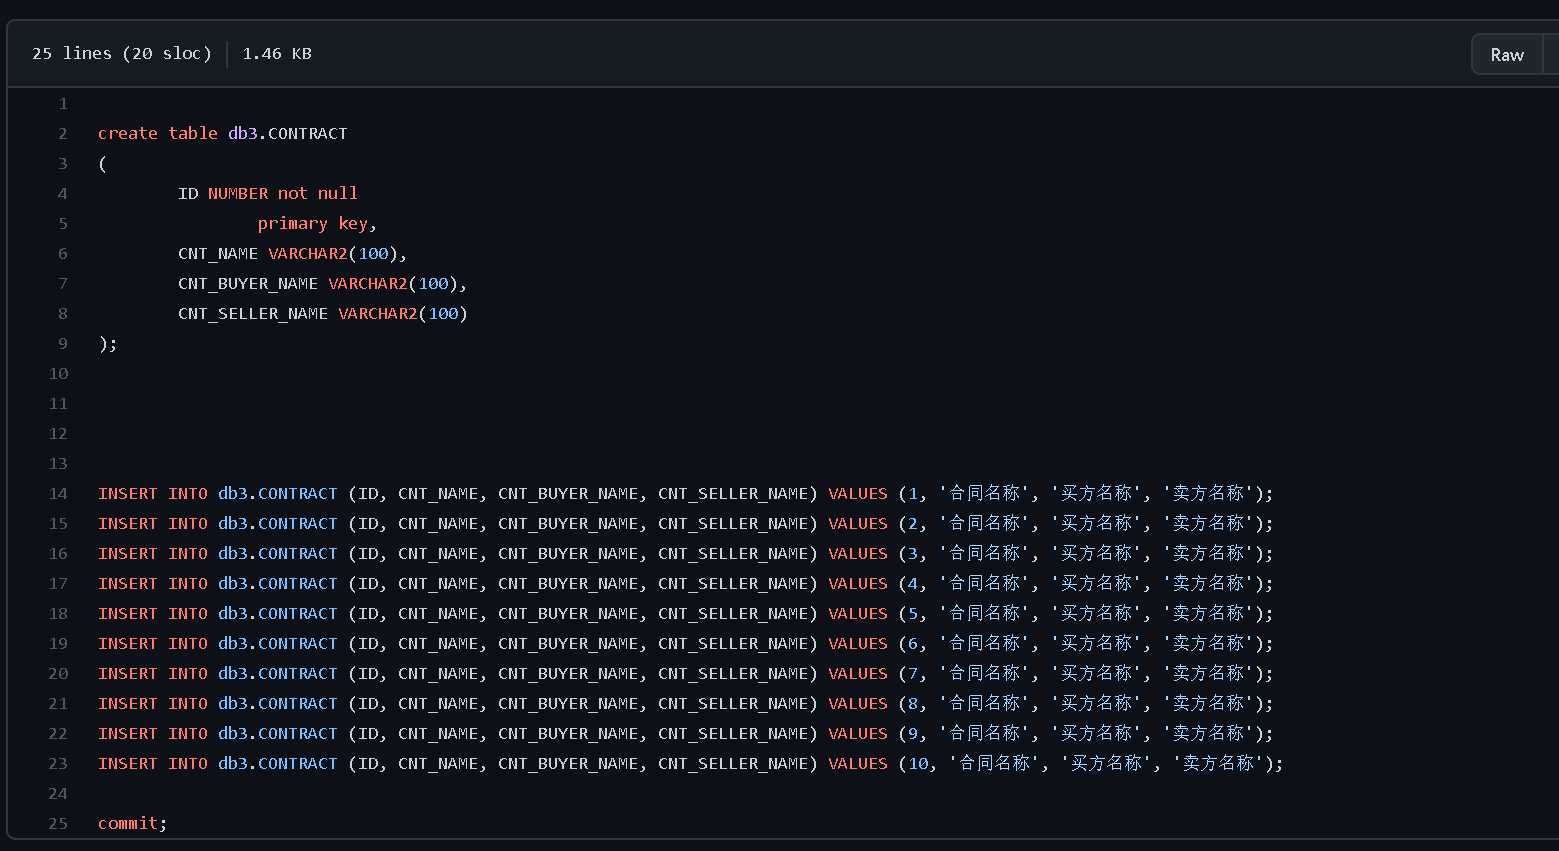This screenshot has height=851, width=1559.
Task: Click the '1.46 KB' file size
Action: click(x=277, y=54)
